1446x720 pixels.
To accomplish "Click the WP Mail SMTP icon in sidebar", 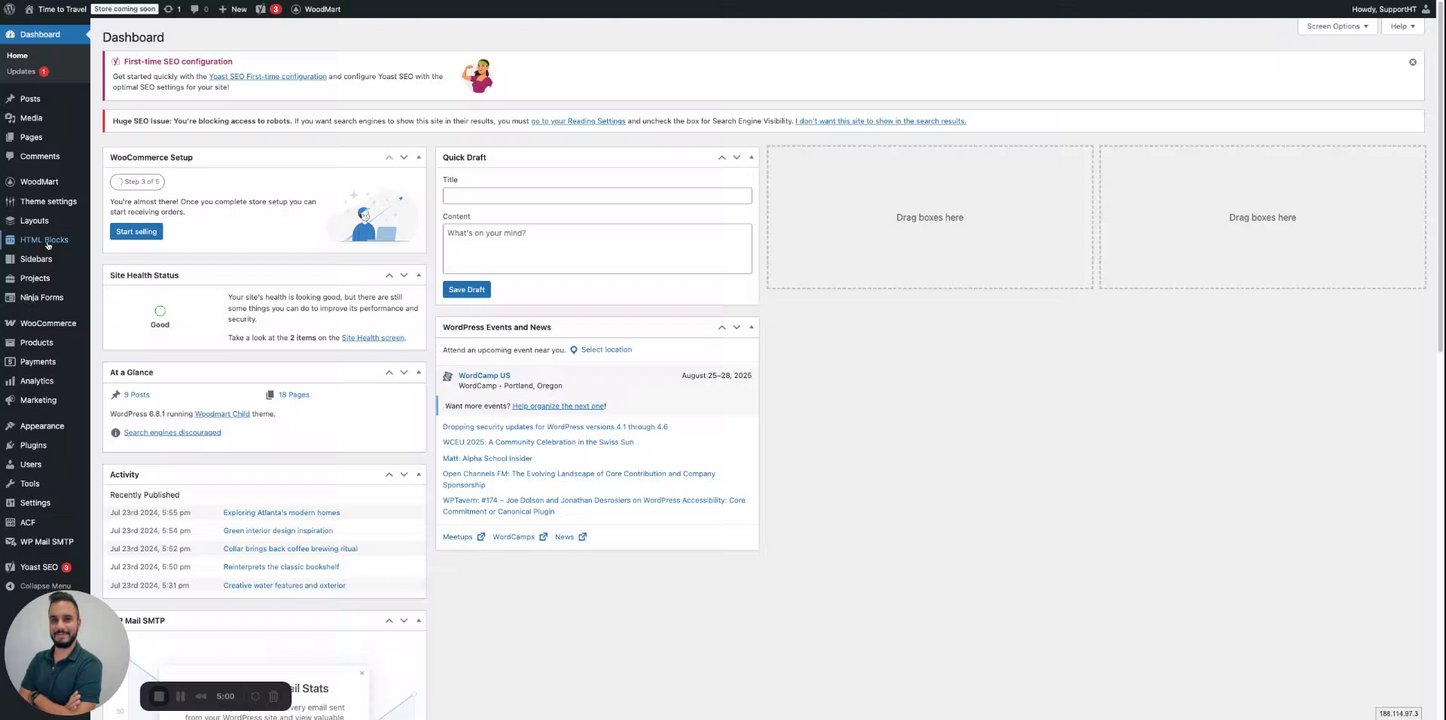I will tap(10, 541).
